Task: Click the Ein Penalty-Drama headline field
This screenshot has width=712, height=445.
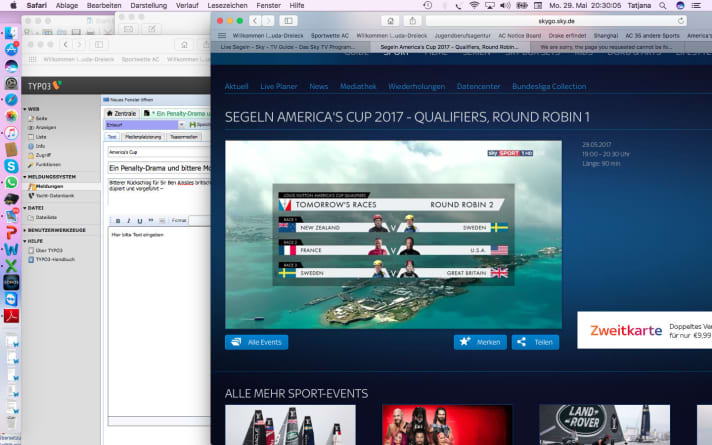Action: point(159,168)
